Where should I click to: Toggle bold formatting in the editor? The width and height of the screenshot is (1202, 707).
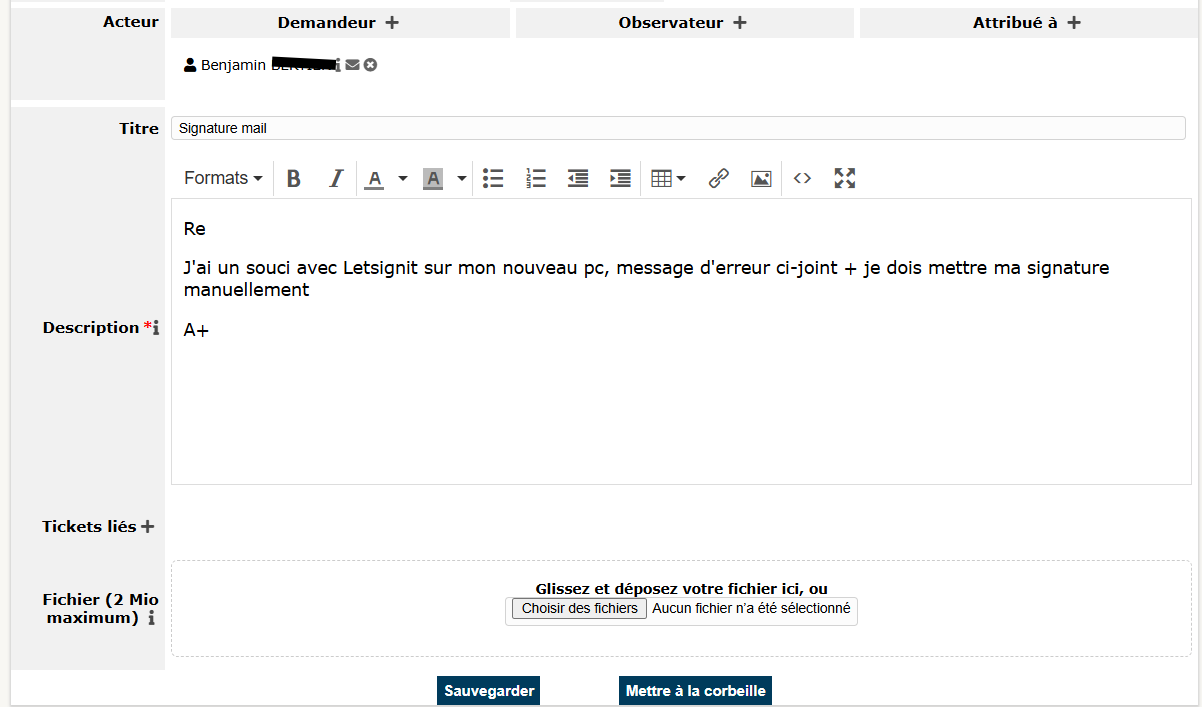tap(294, 179)
